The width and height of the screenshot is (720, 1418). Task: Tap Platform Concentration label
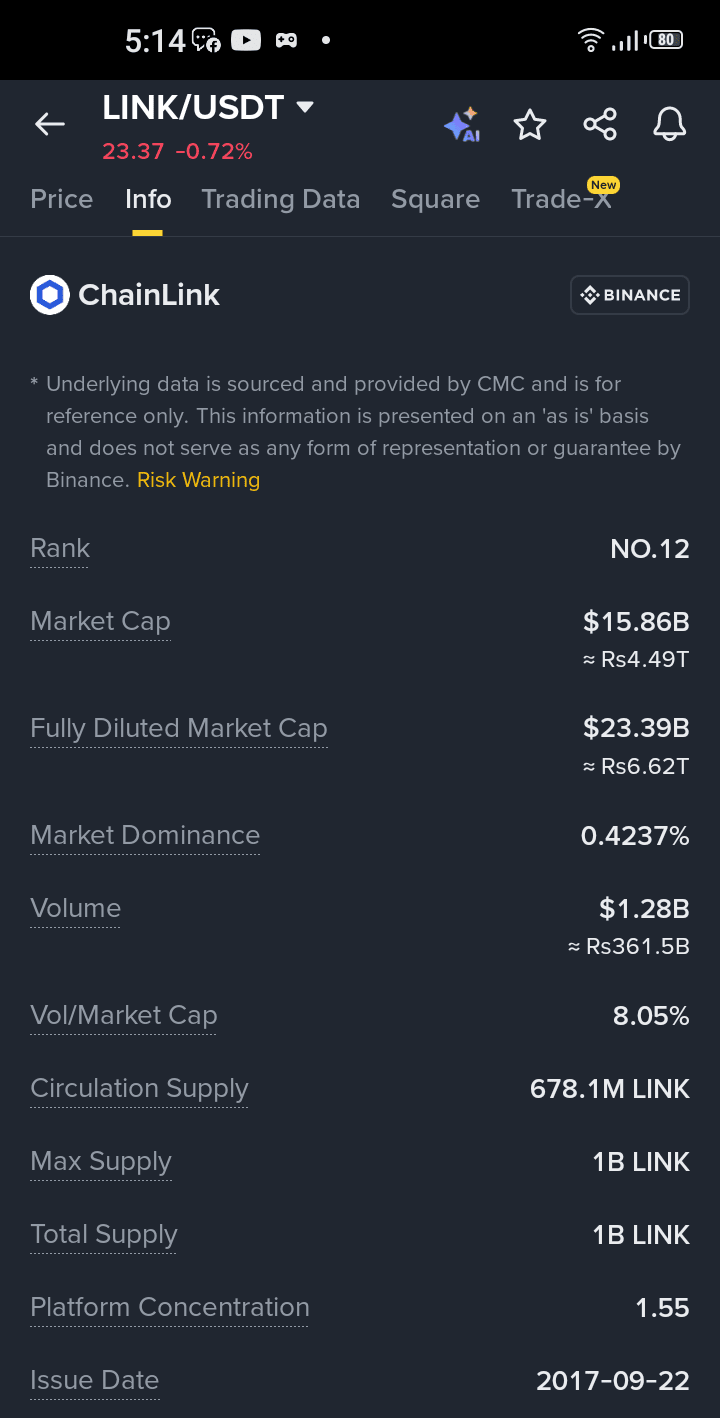coord(170,1308)
